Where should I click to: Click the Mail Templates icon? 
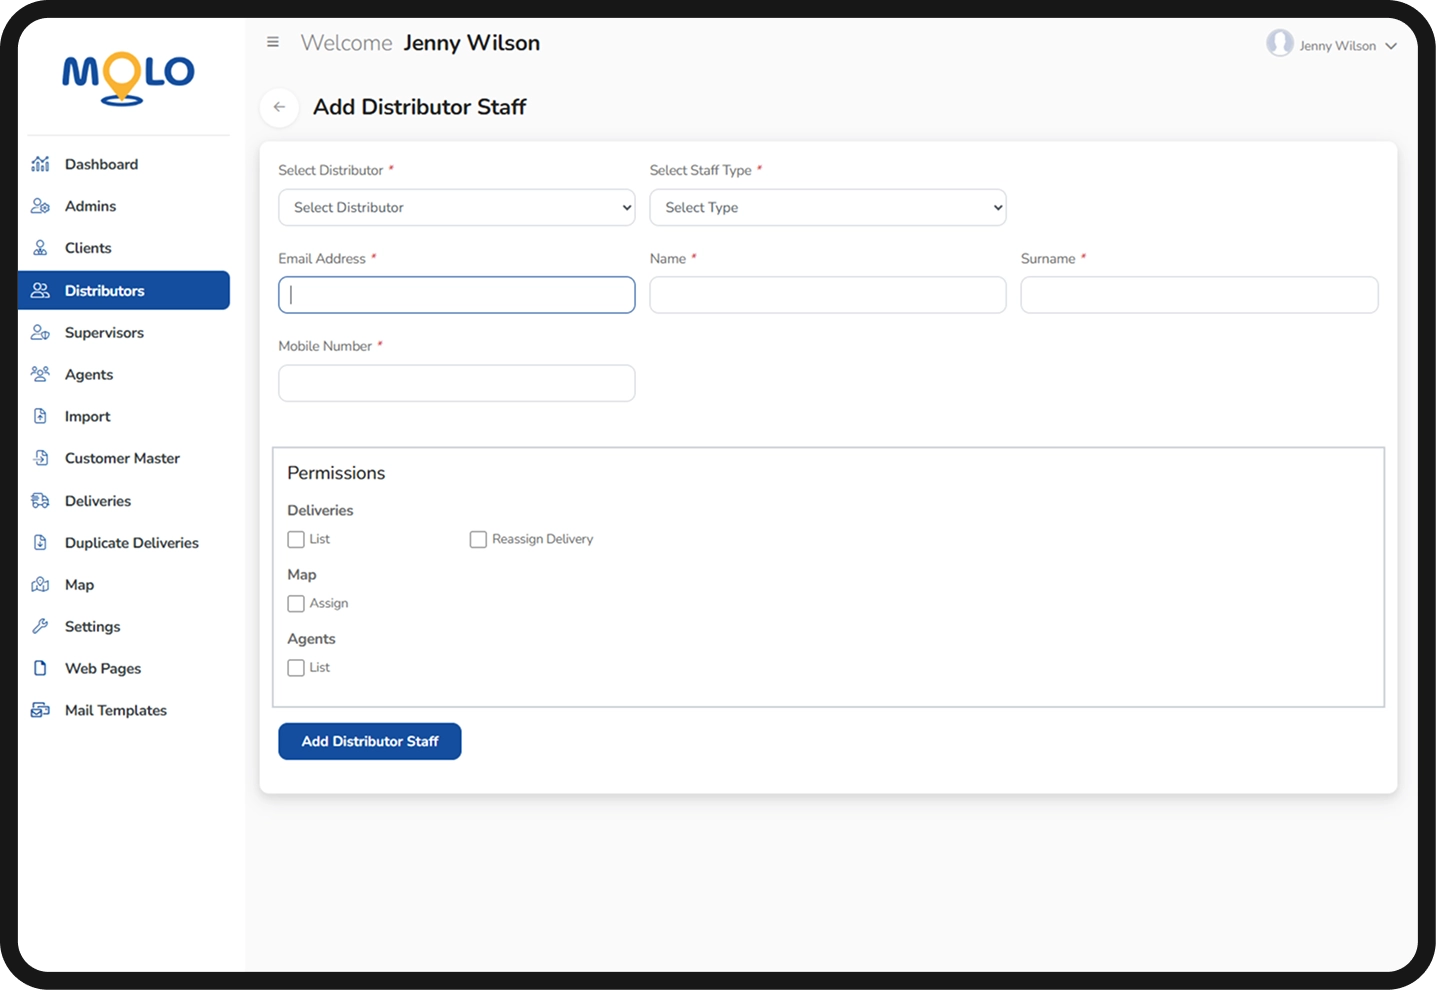[40, 711]
